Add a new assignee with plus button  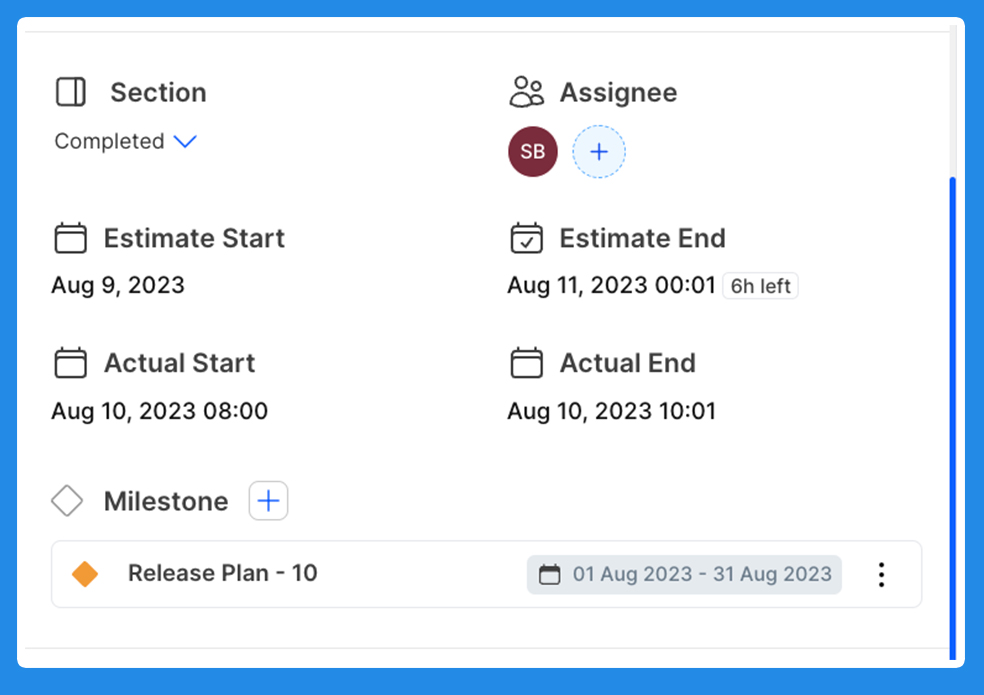[x=598, y=152]
